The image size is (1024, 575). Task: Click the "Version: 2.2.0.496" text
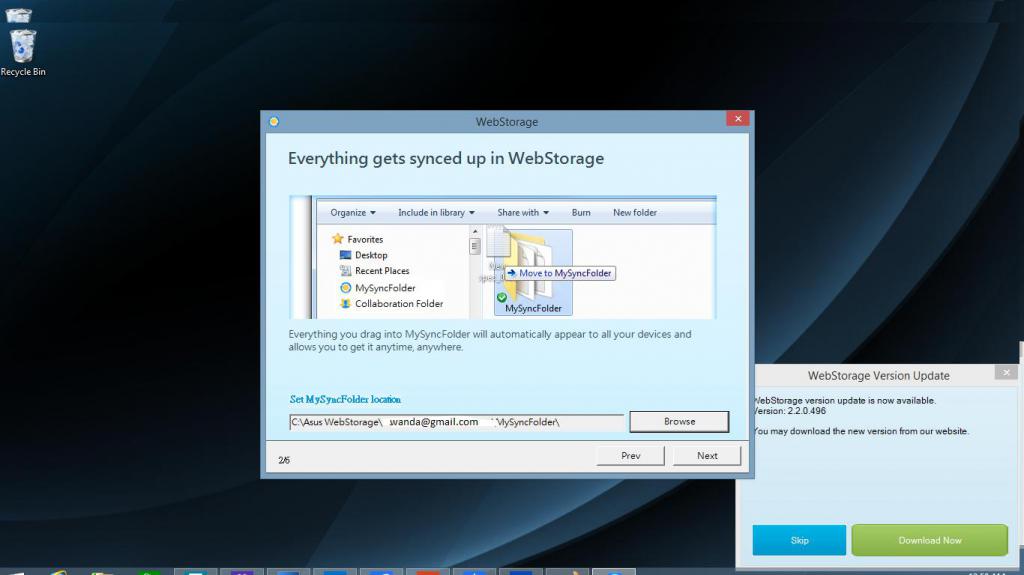pos(789,411)
